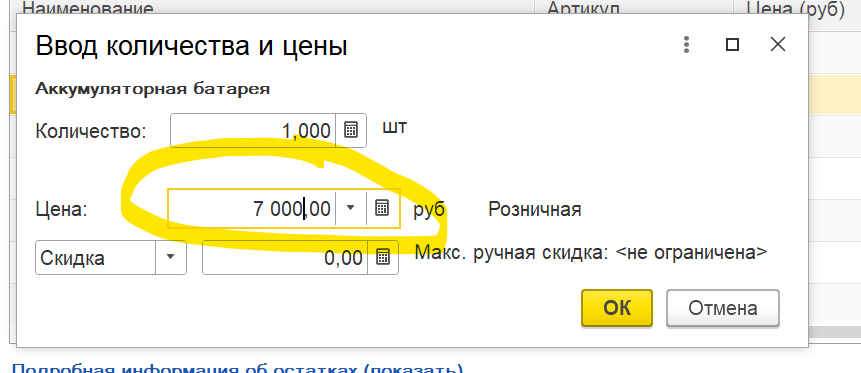
Task: Click the Цена: field label
Action: point(62,209)
